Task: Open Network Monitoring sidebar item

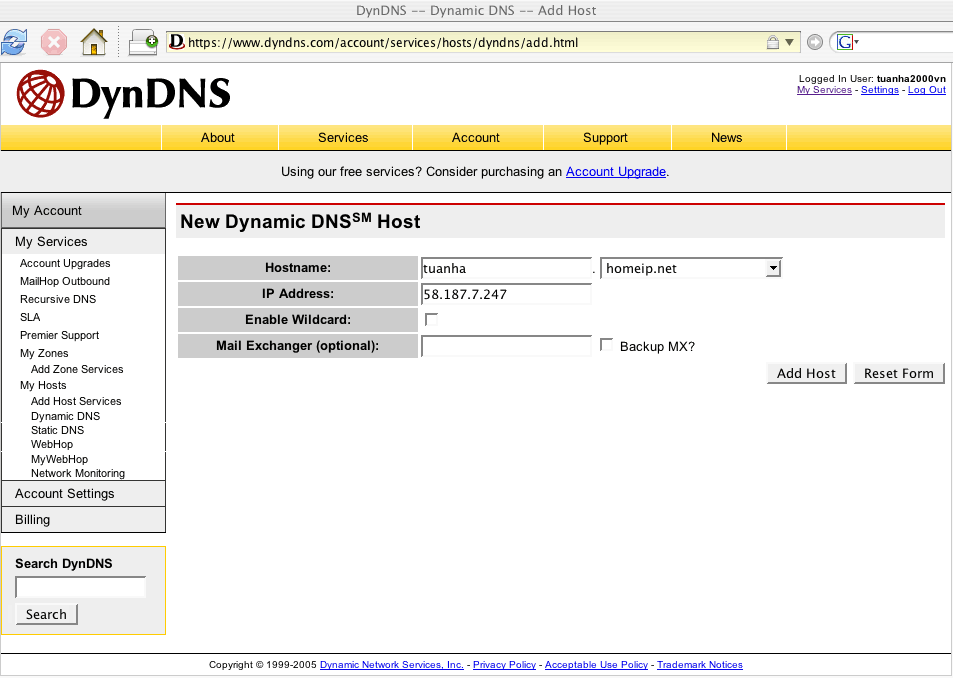Action: pyautogui.click(x=78, y=473)
